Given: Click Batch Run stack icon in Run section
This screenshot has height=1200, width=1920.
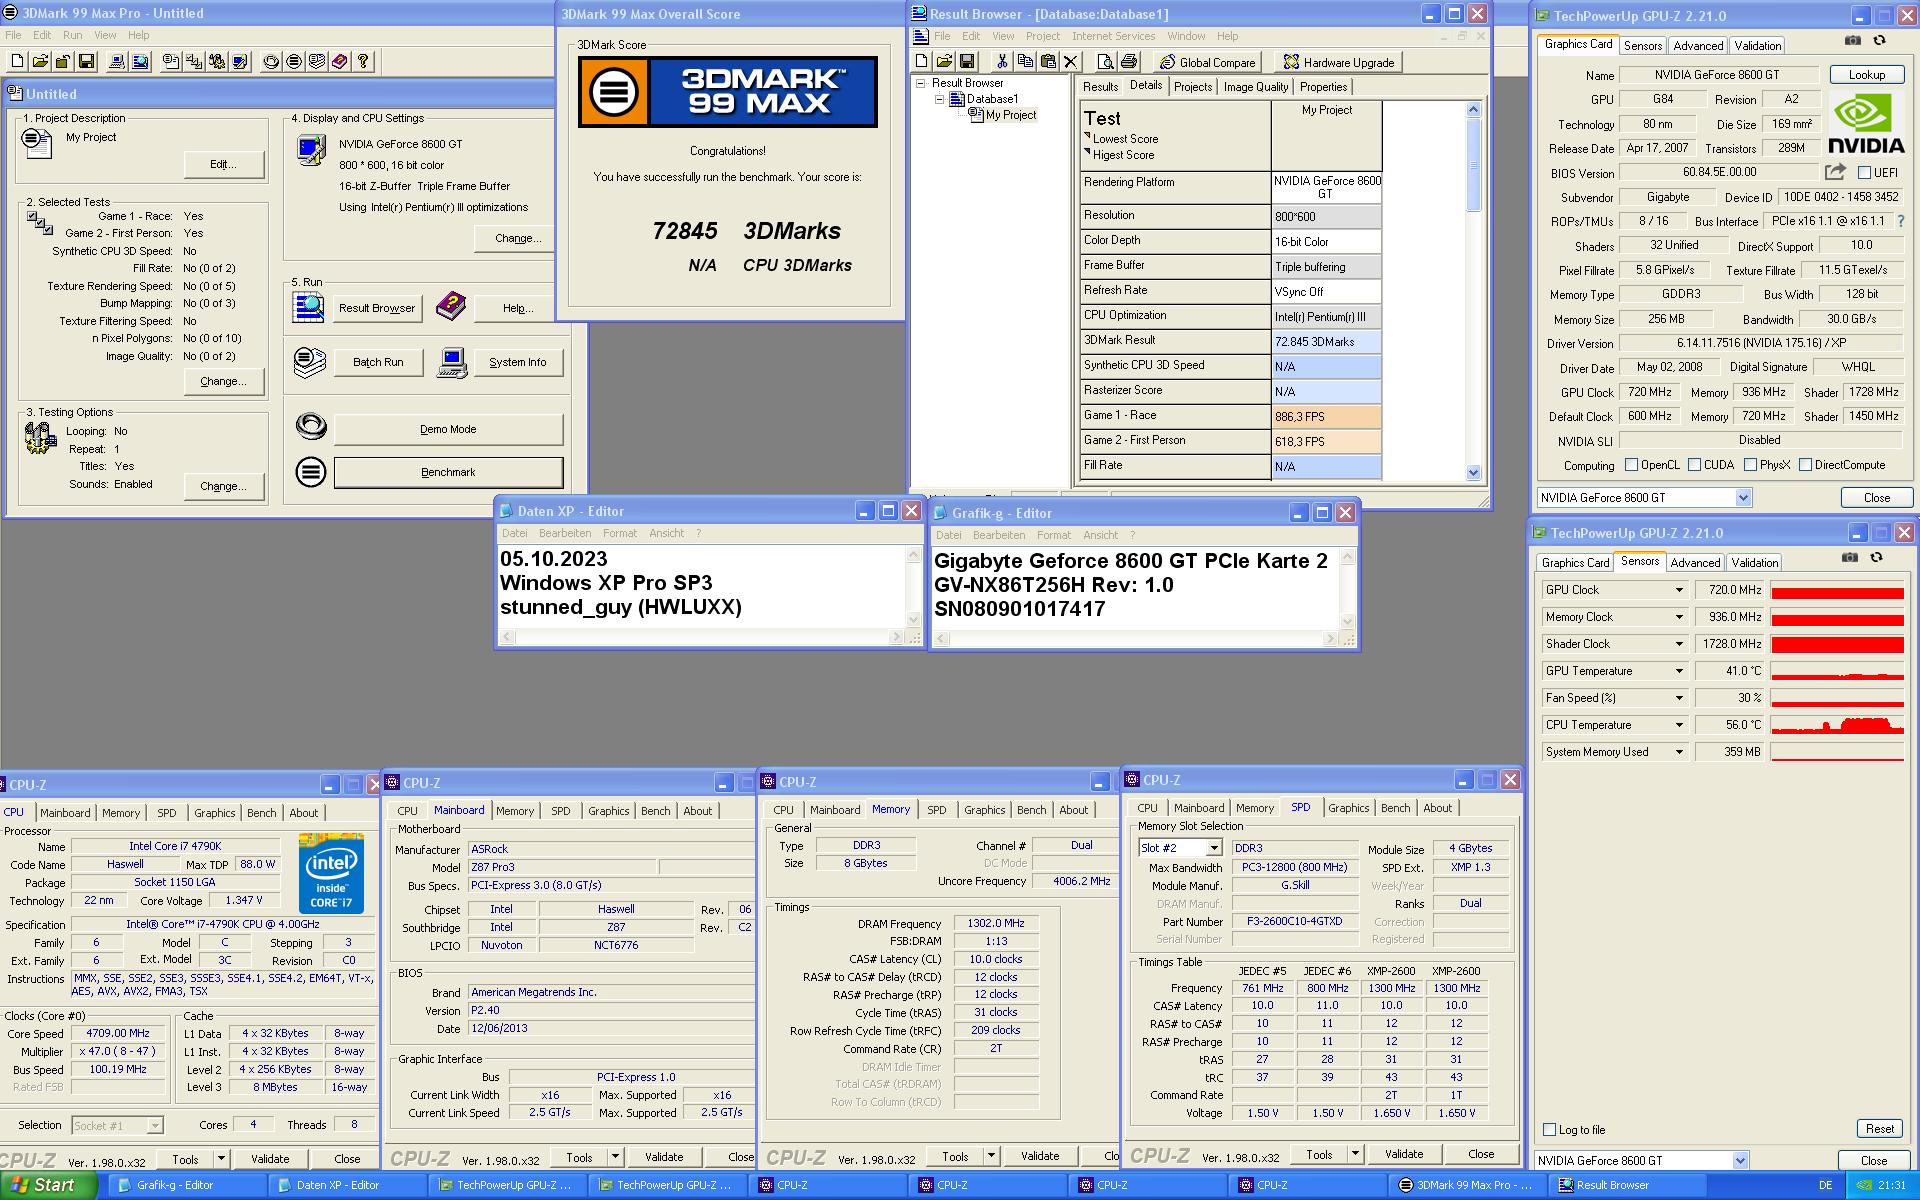Looking at the screenshot, I should coord(310,362).
